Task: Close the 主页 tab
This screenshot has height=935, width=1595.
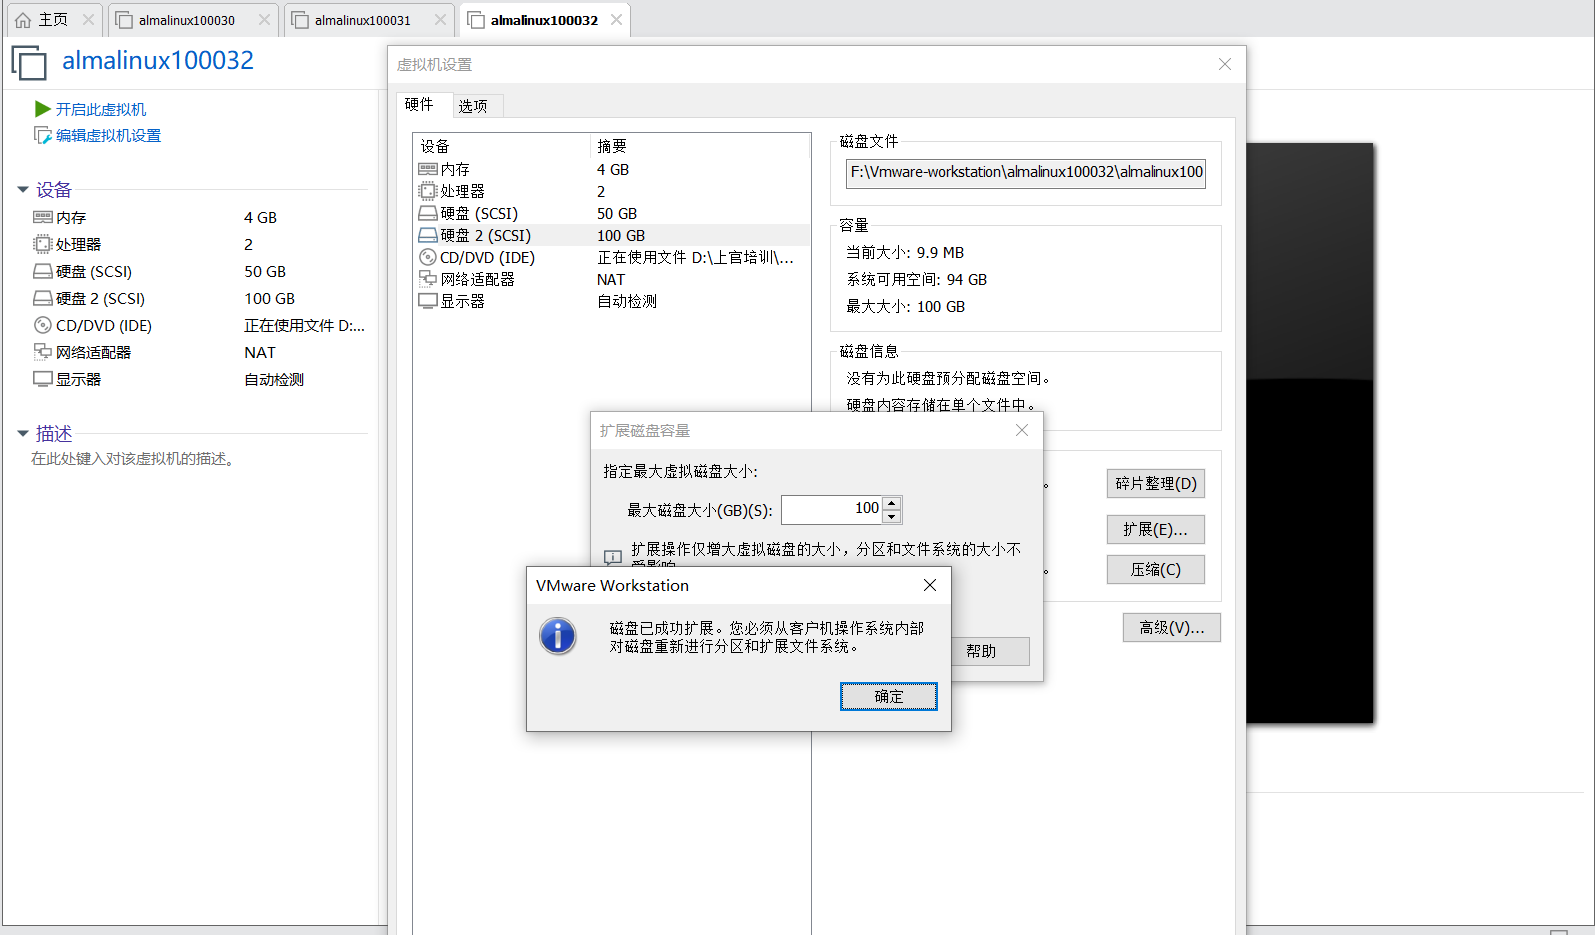Action: [x=88, y=20]
